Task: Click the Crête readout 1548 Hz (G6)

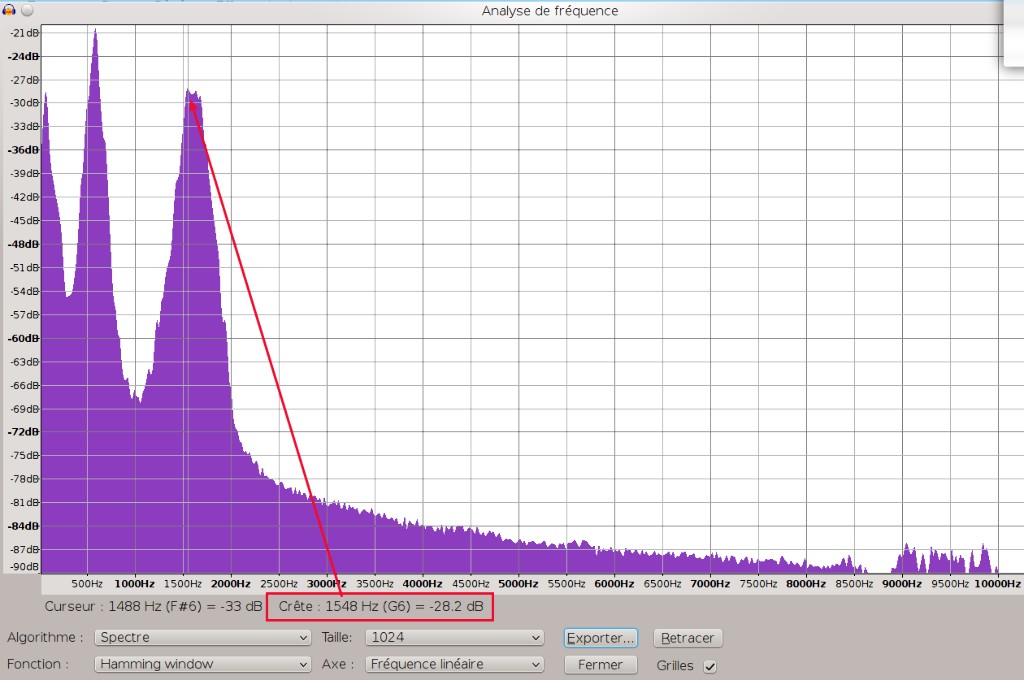Action: [x=381, y=606]
